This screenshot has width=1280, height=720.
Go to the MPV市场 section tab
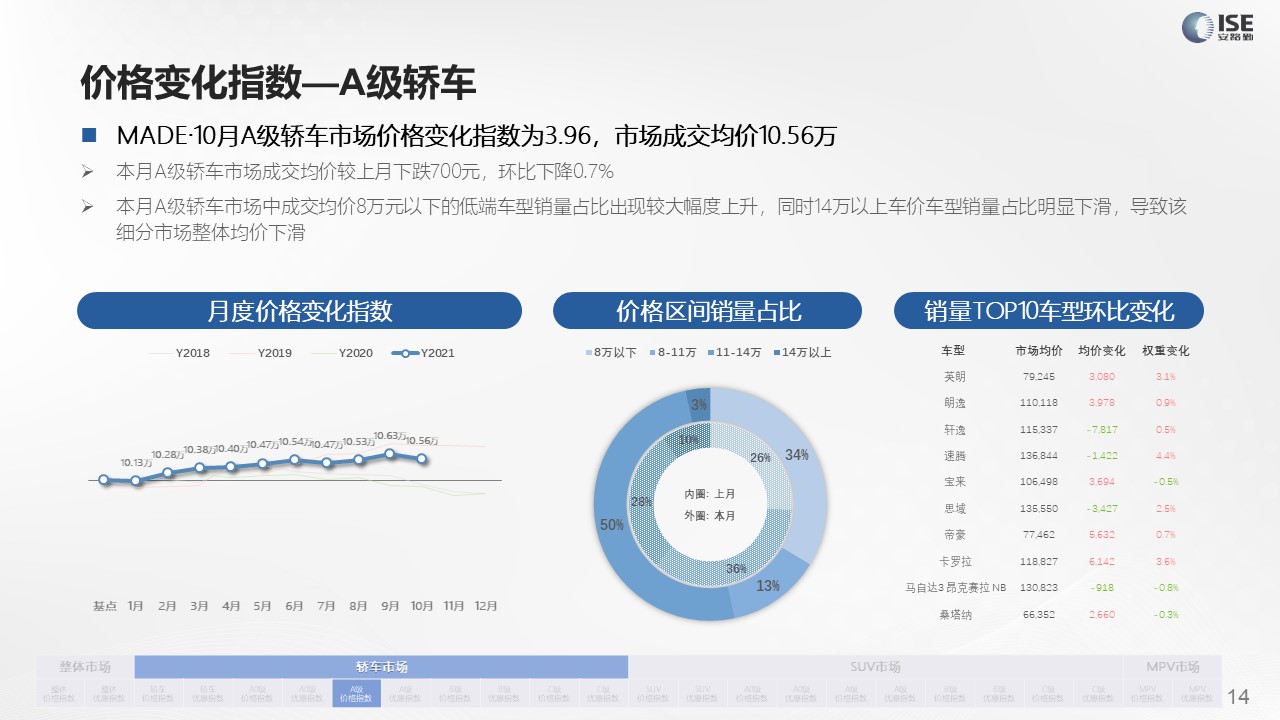1173,667
